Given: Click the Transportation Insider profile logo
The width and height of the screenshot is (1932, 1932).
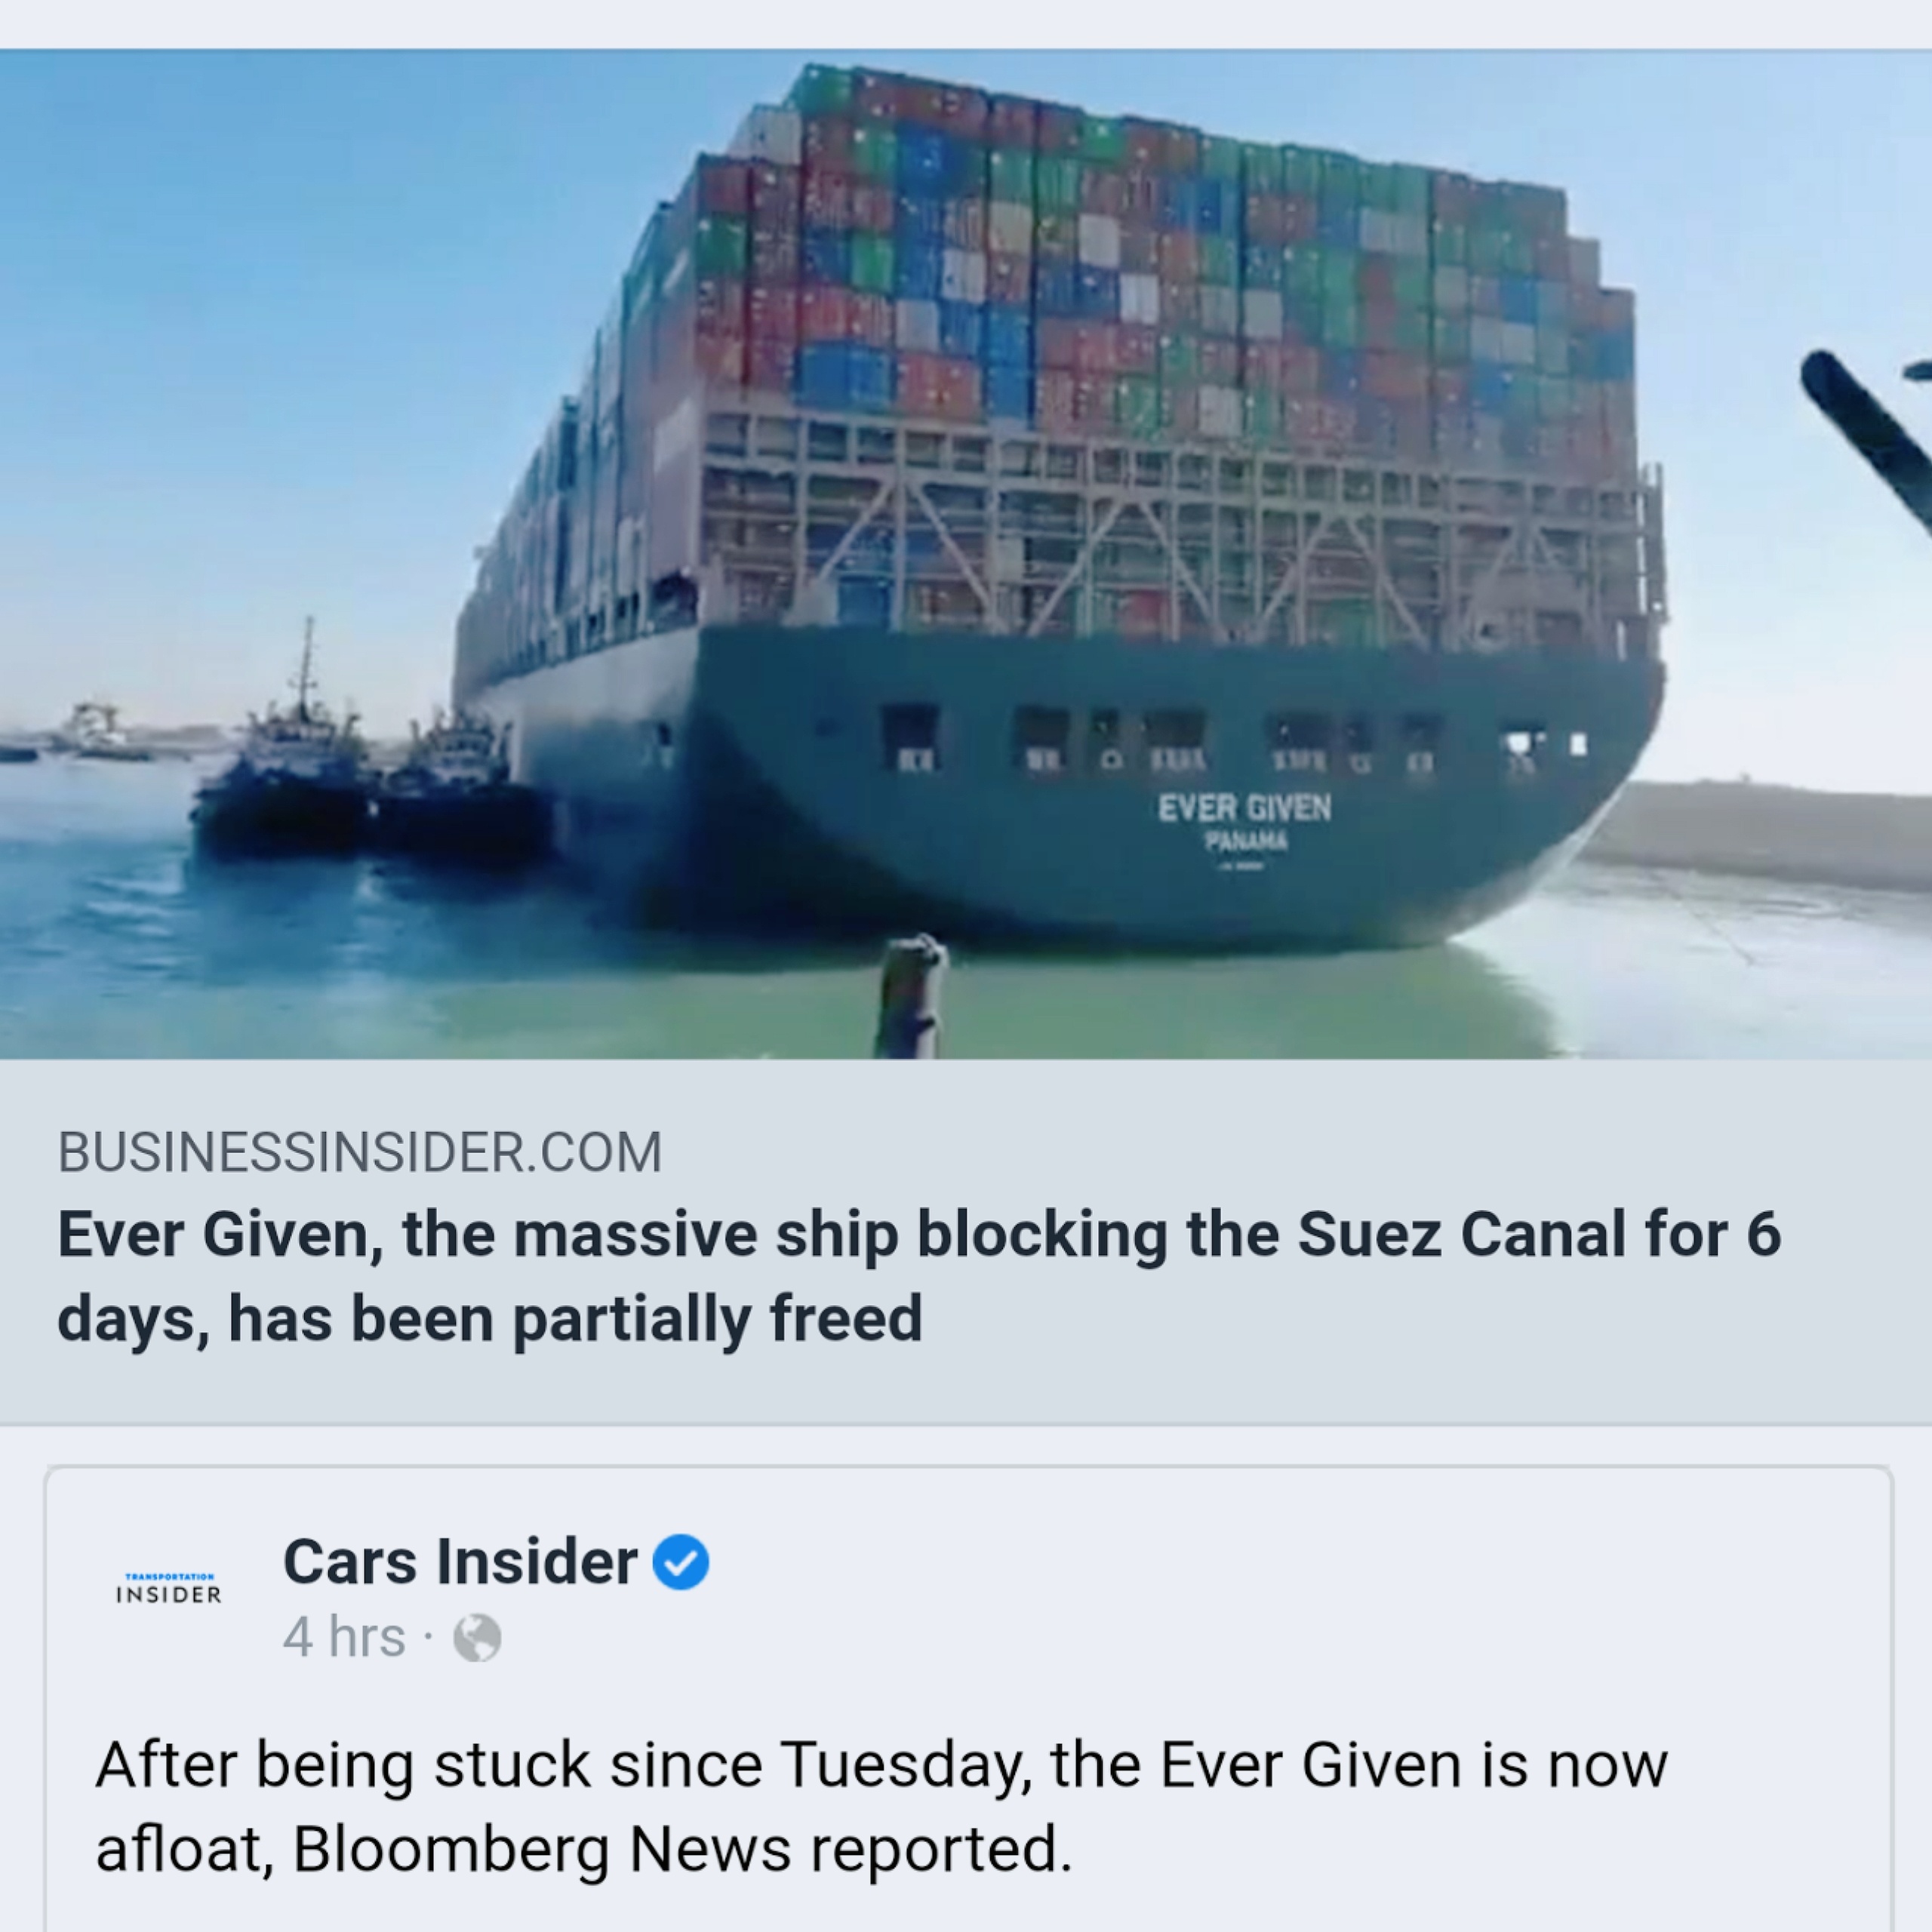Looking at the screenshot, I should [x=168, y=1589].
